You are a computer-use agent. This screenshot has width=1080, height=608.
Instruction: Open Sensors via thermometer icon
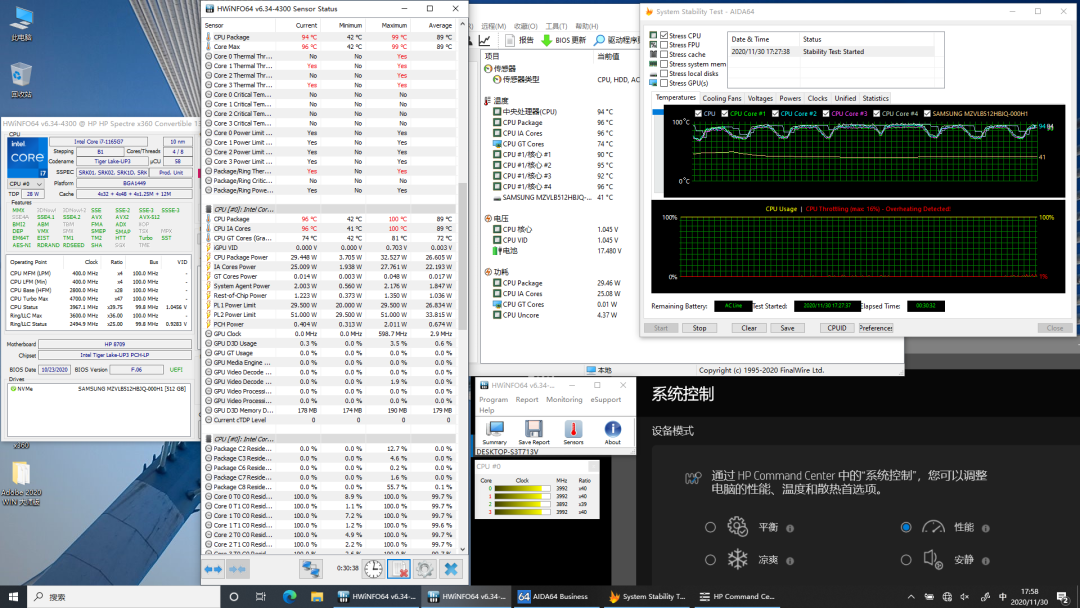tap(573, 428)
